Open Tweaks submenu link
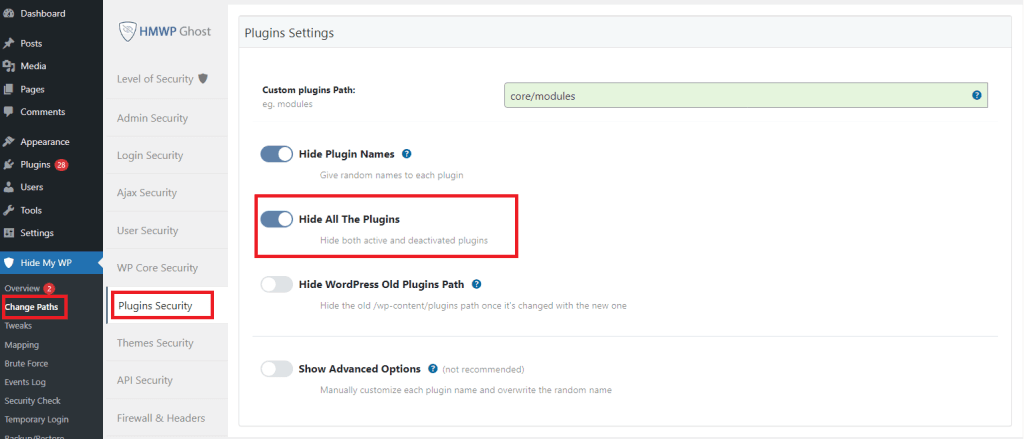The width and height of the screenshot is (1024, 439). point(18,325)
